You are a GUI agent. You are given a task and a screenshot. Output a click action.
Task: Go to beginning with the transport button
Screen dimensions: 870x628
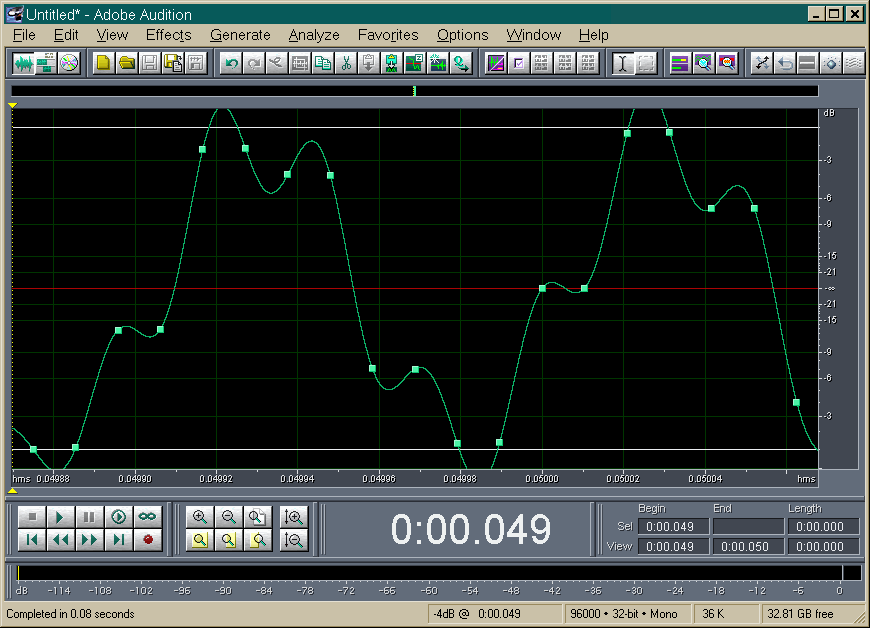pyautogui.click(x=32, y=540)
